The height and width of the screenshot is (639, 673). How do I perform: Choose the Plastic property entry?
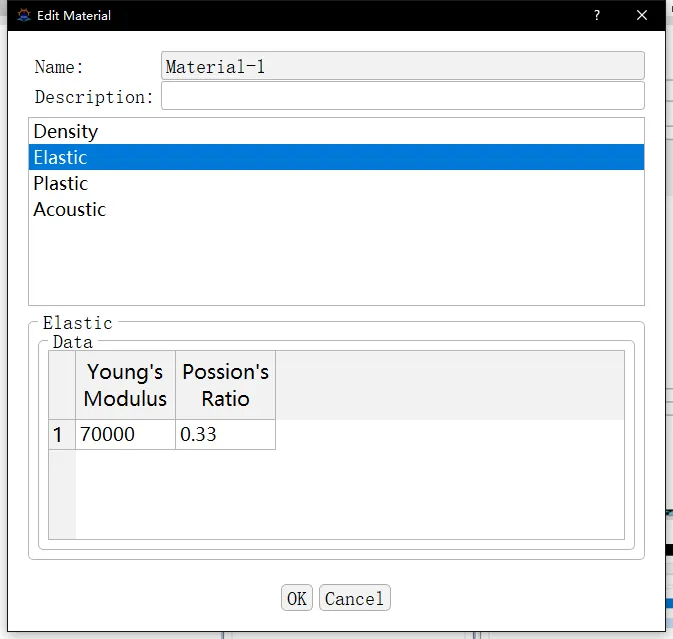point(336,183)
